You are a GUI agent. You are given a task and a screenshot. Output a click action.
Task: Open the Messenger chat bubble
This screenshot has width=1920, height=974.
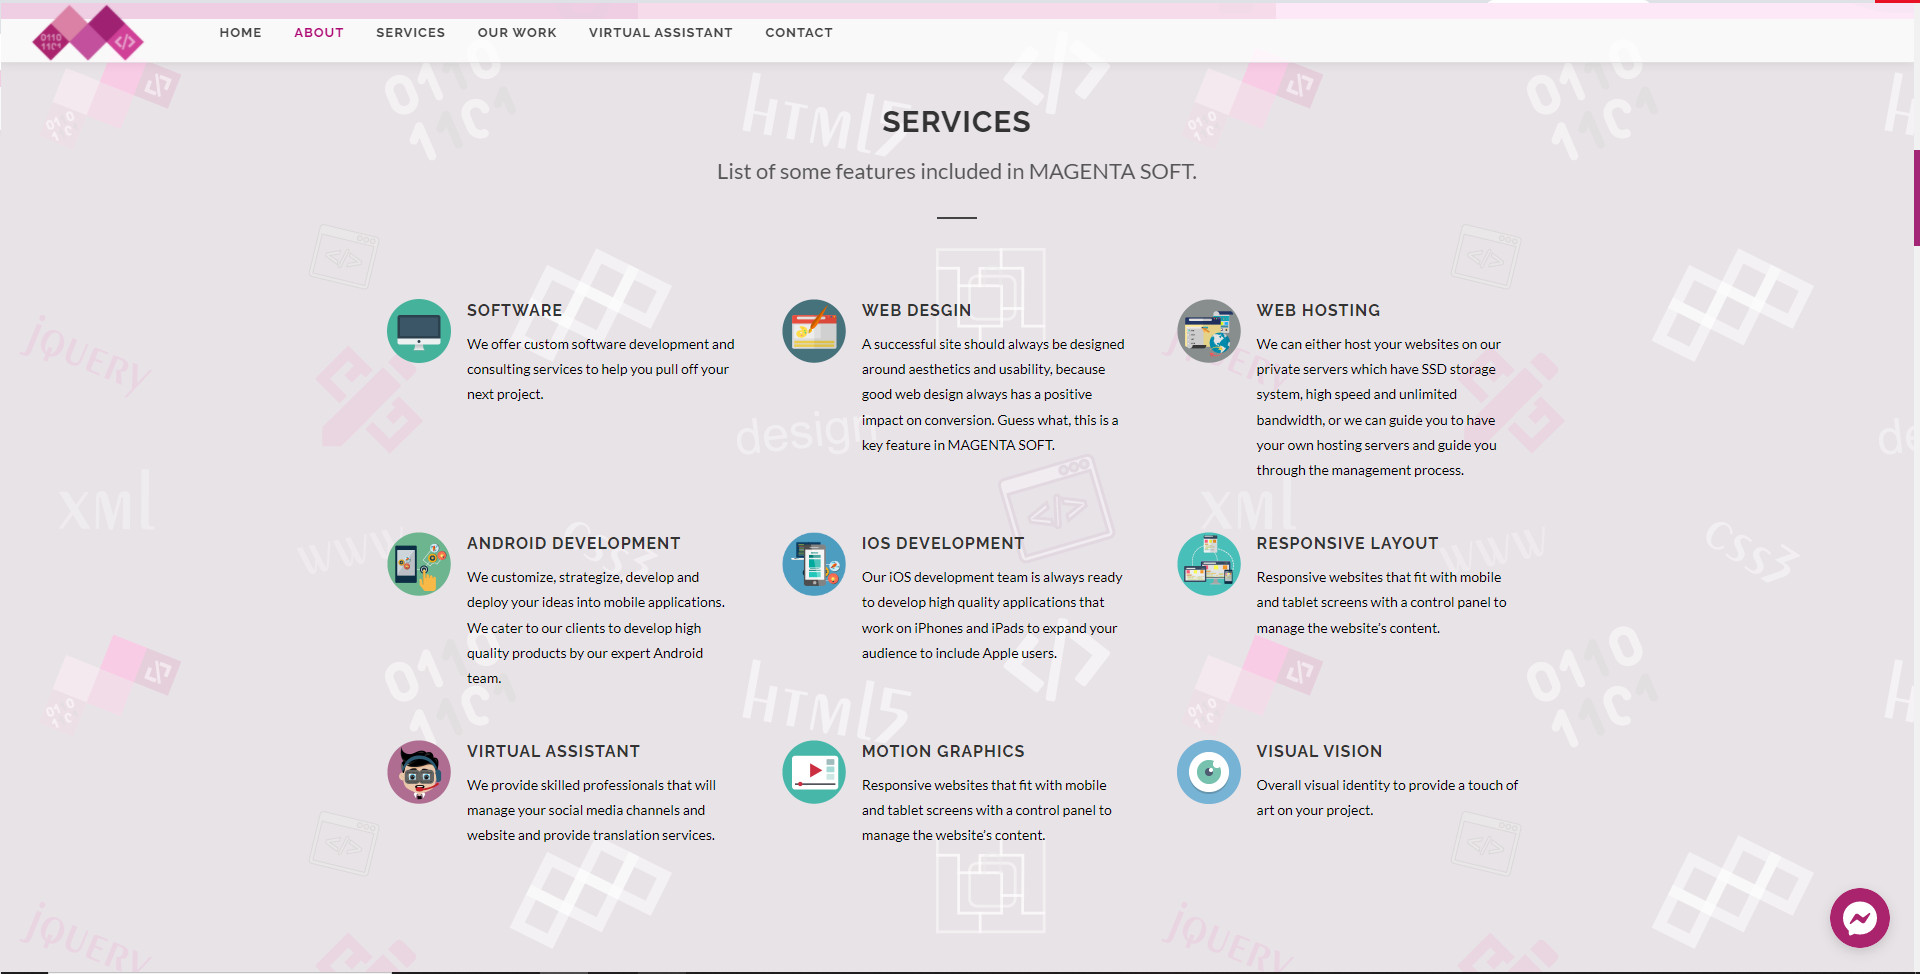coord(1860,918)
